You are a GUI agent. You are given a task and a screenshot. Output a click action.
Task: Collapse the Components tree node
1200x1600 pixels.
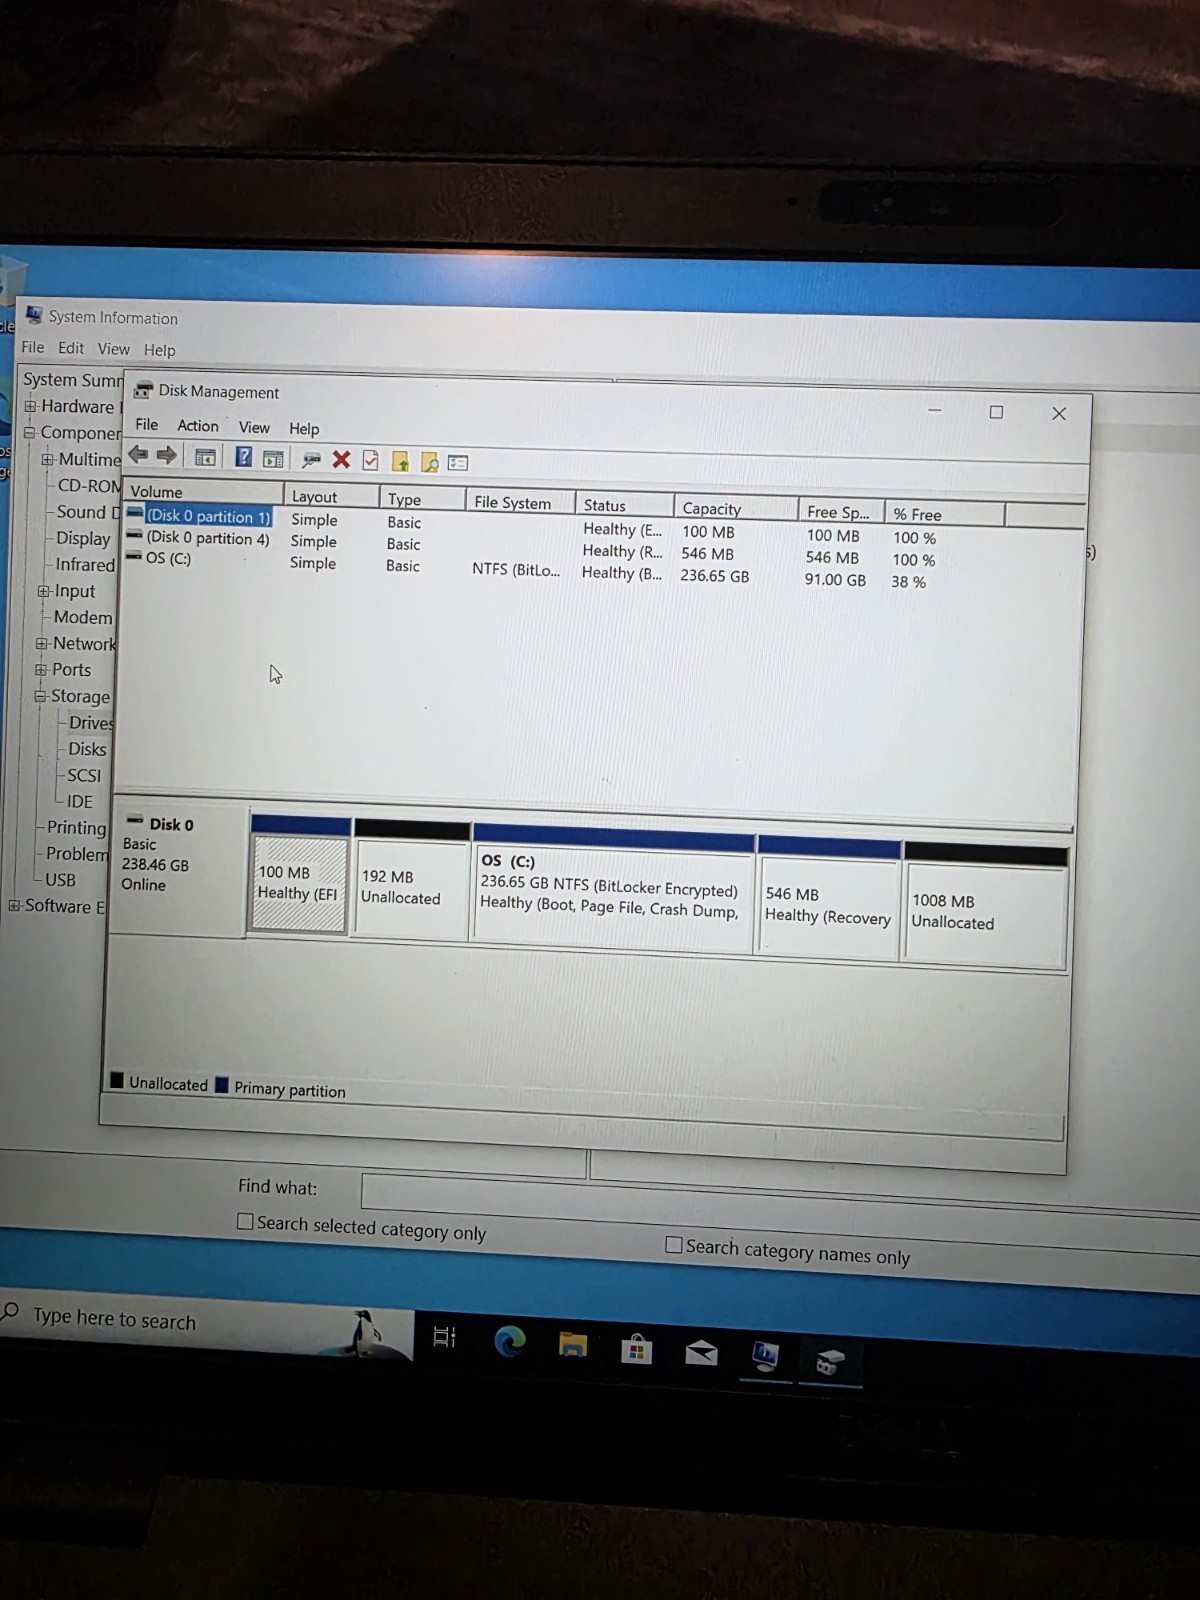coord(30,432)
